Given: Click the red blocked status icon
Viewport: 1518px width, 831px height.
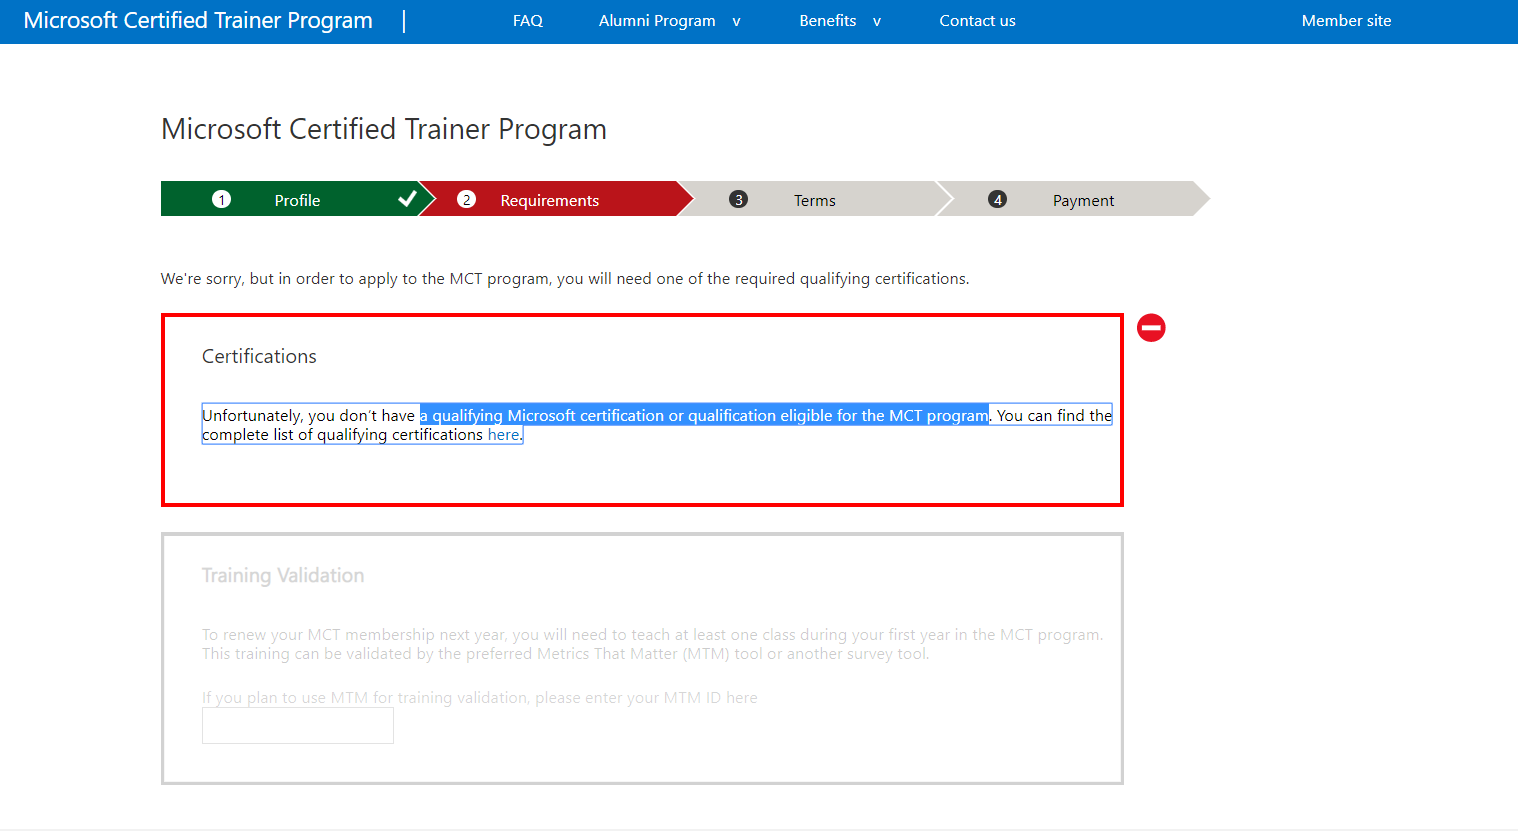Looking at the screenshot, I should 1151,328.
